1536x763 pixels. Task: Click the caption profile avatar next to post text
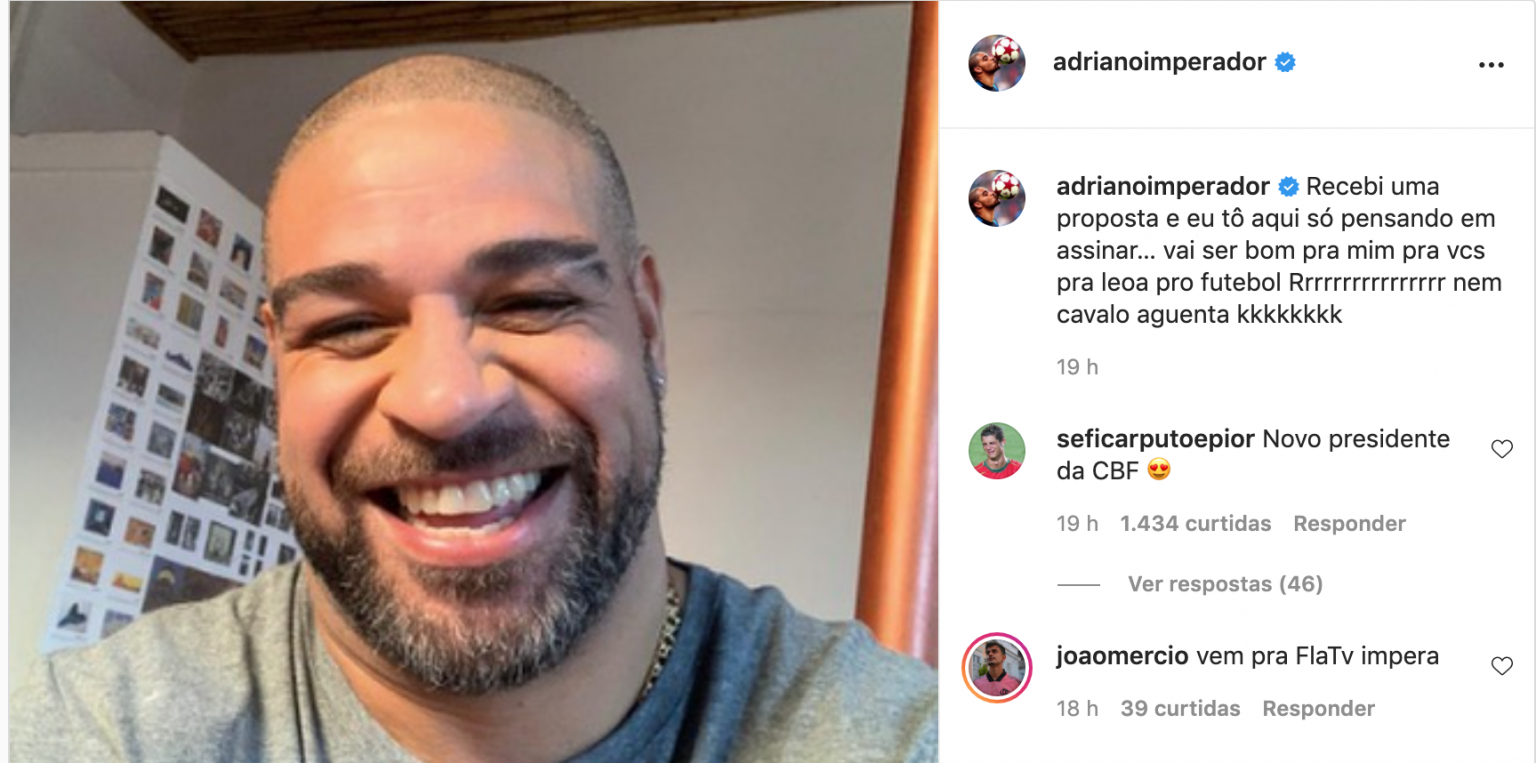(x=997, y=198)
